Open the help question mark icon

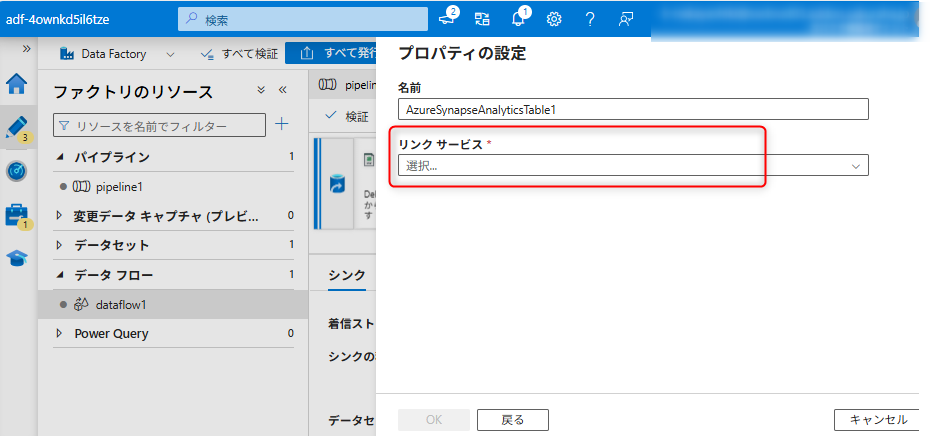click(x=590, y=19)
